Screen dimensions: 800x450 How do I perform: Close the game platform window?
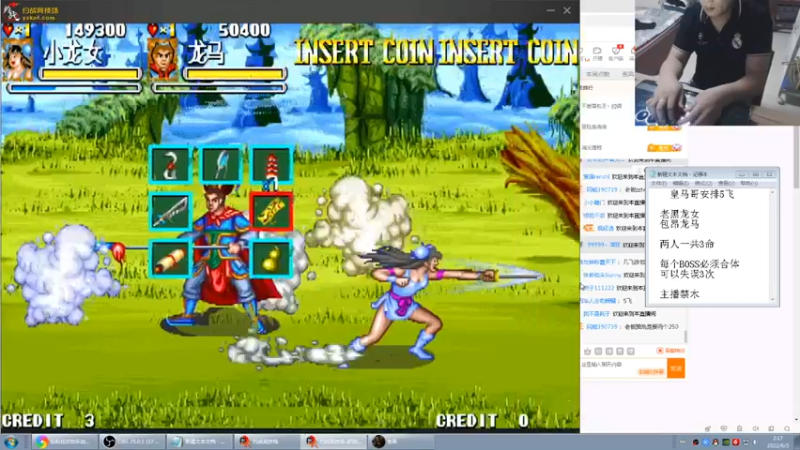point(567,10)
